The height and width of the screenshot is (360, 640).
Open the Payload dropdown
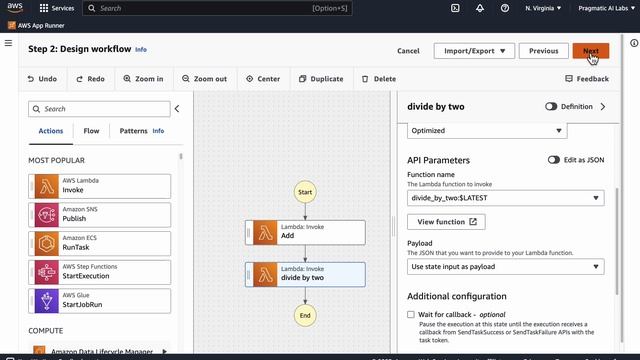tap(505, 267)
